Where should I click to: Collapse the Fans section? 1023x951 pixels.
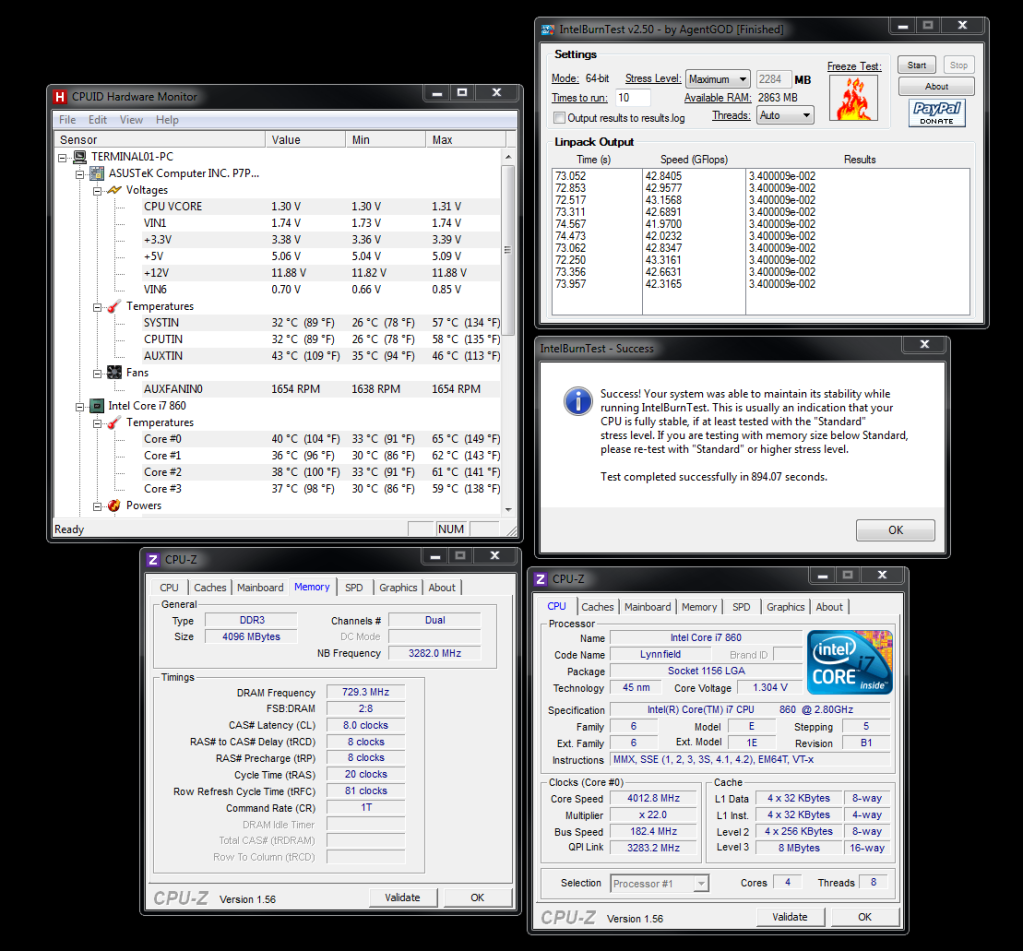click(x=97, y=374)
